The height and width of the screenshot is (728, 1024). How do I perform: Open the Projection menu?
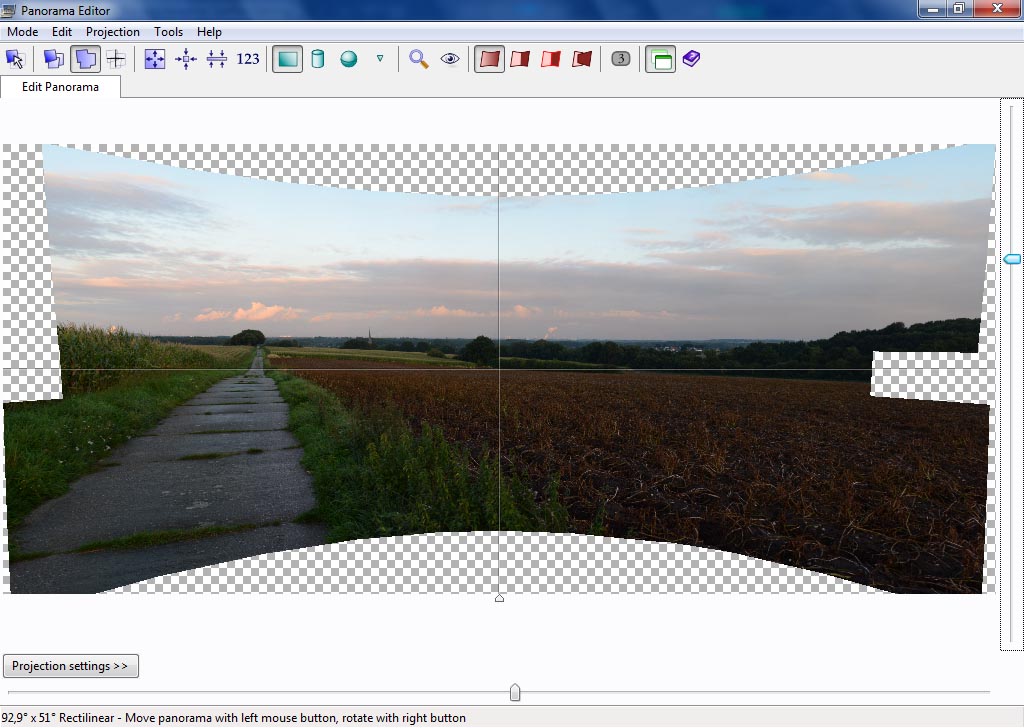coord(113,32)
